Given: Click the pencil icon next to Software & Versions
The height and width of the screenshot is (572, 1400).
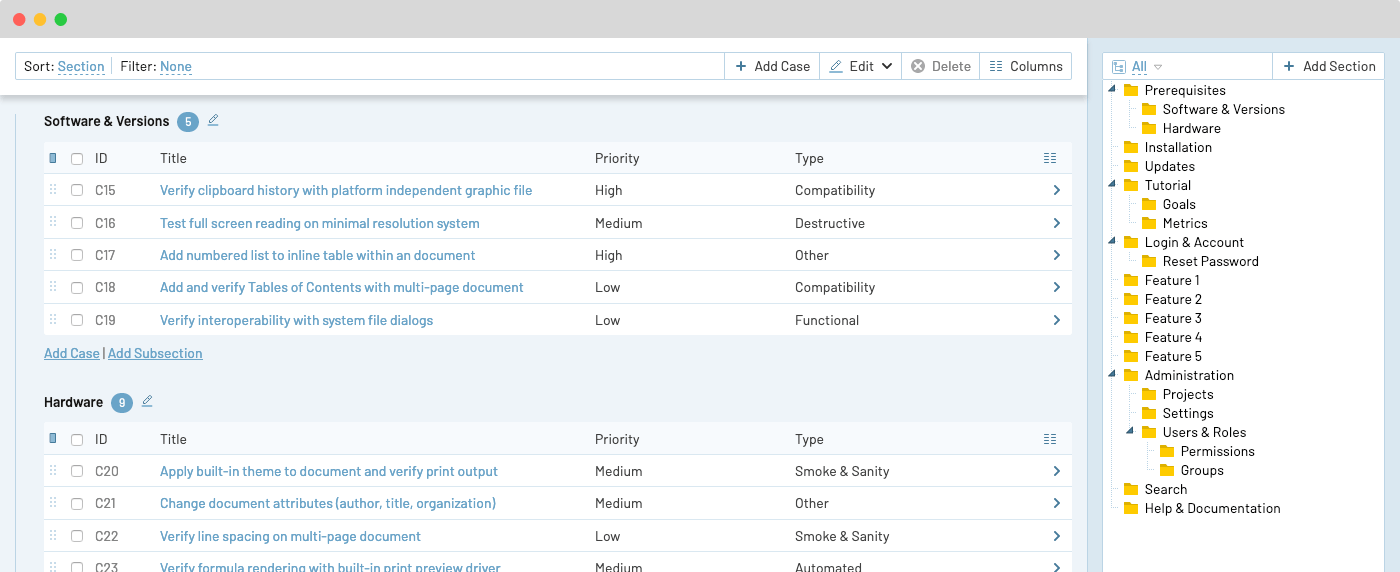Looking at the screenshot, I should tap(213, 120).
